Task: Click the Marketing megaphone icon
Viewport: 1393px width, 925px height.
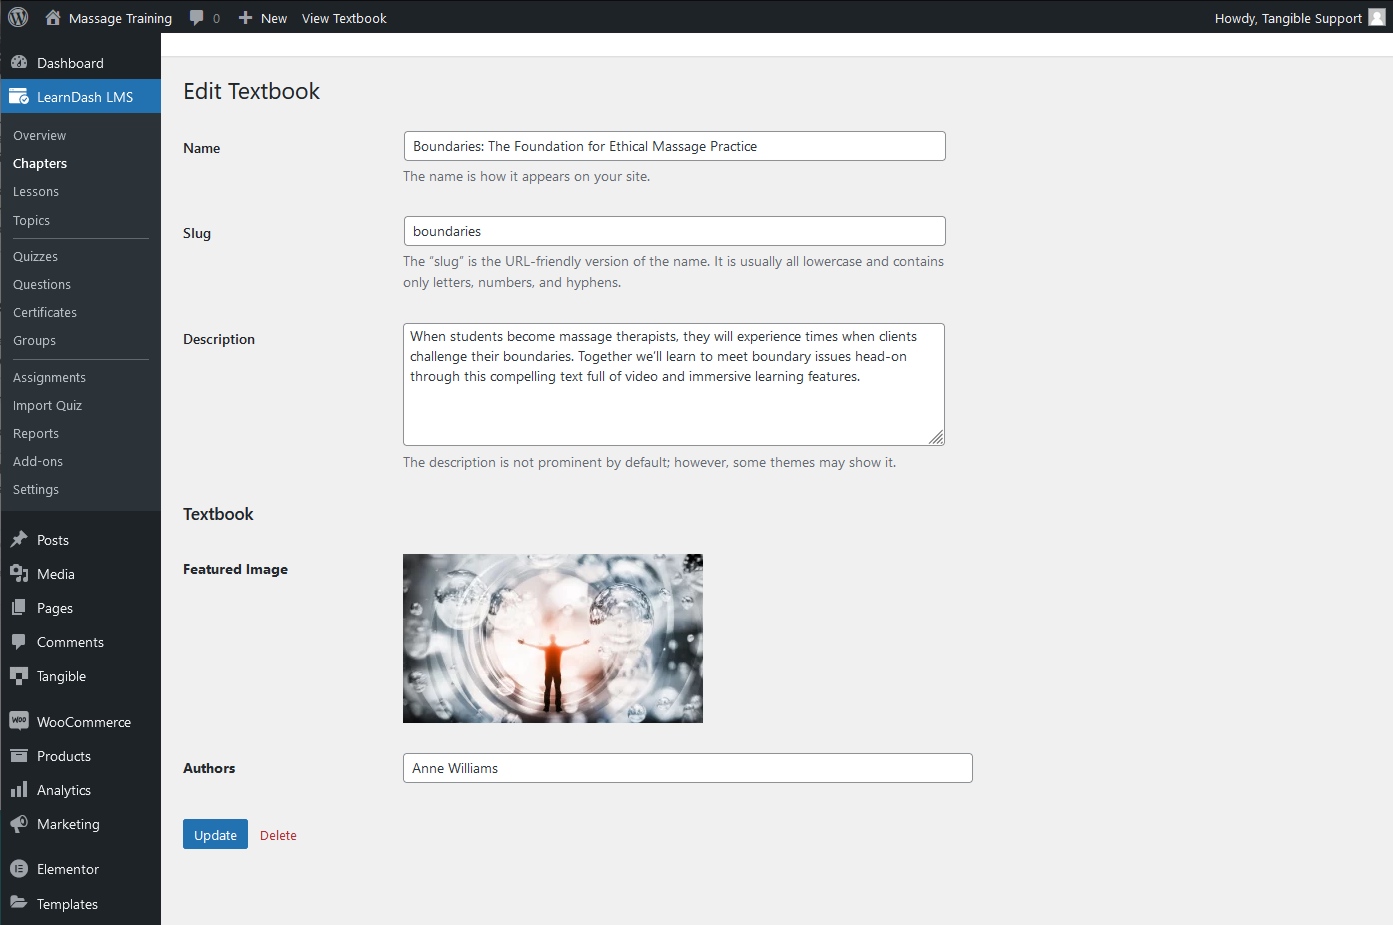Action: [19, 824]
